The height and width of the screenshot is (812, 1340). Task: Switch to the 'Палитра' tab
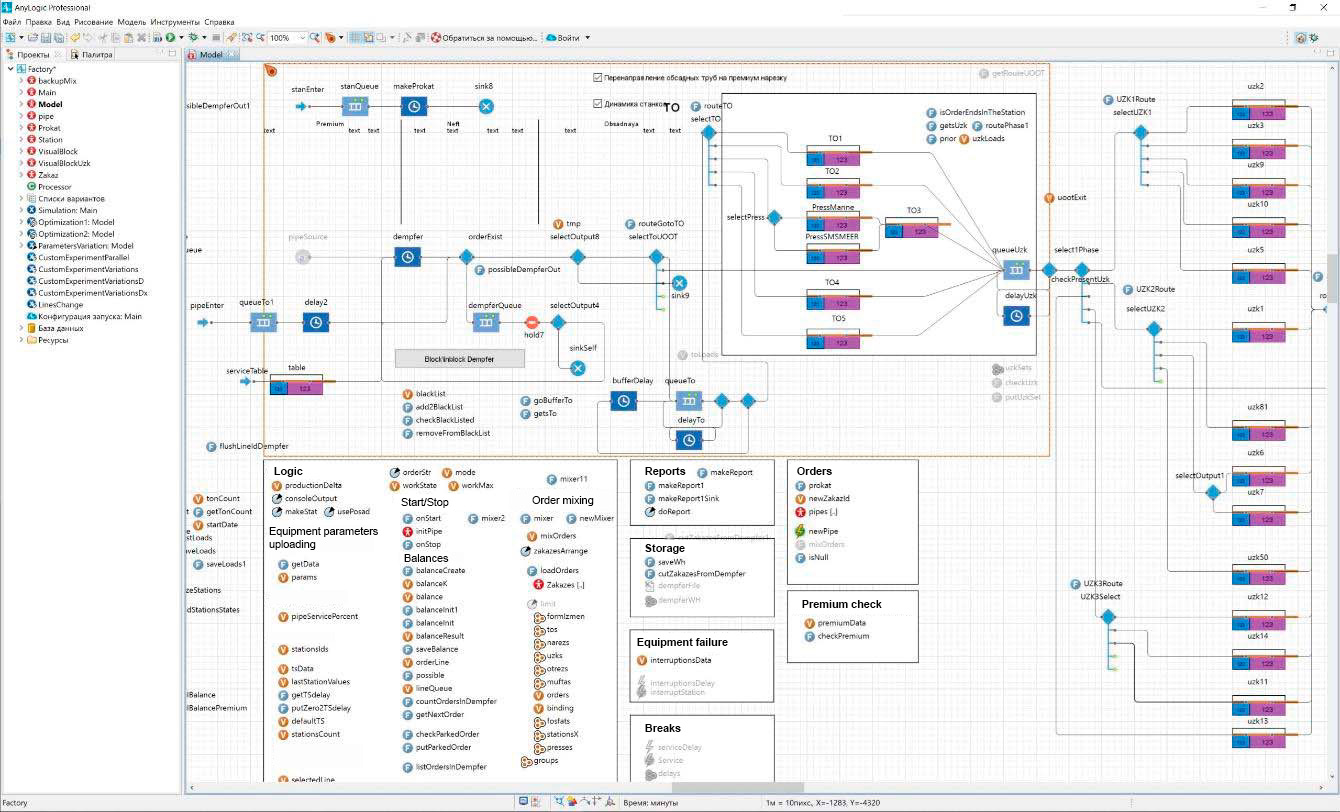[x=97, y=55]
